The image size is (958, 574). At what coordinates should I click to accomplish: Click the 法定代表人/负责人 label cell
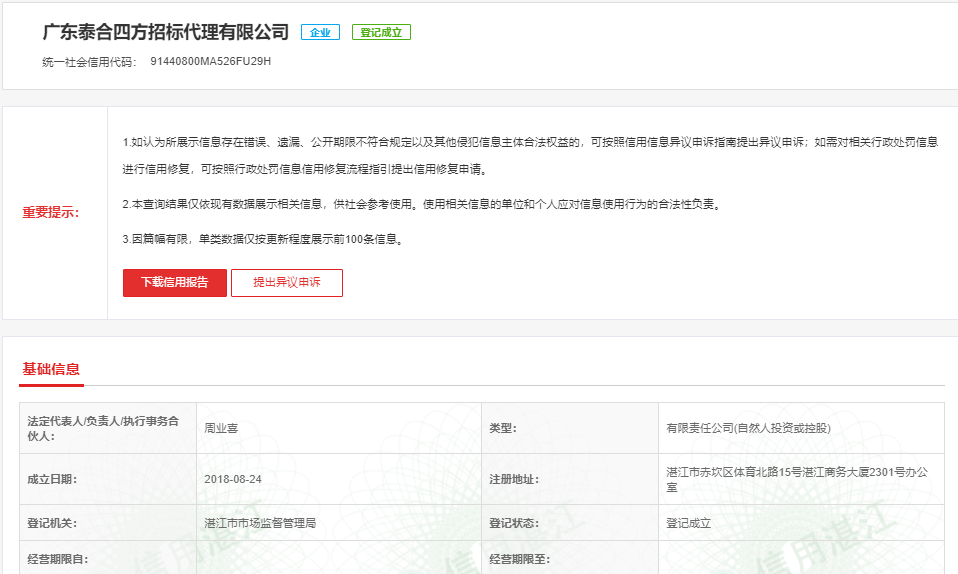coord(108,428)
